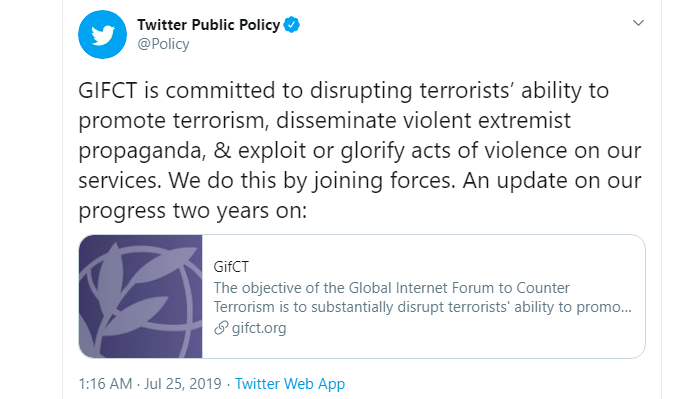The image size is (689, 399).
Task: Click the Jul 25, 2019 date
Action: click(x=183, y=384)
